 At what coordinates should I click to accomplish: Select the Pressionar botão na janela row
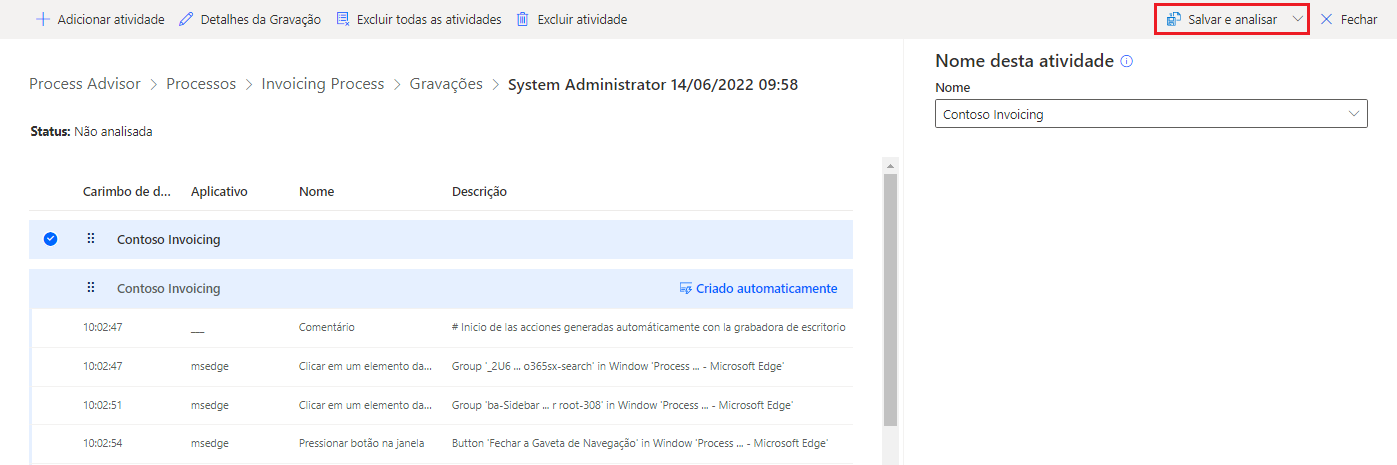click(442, 444)
